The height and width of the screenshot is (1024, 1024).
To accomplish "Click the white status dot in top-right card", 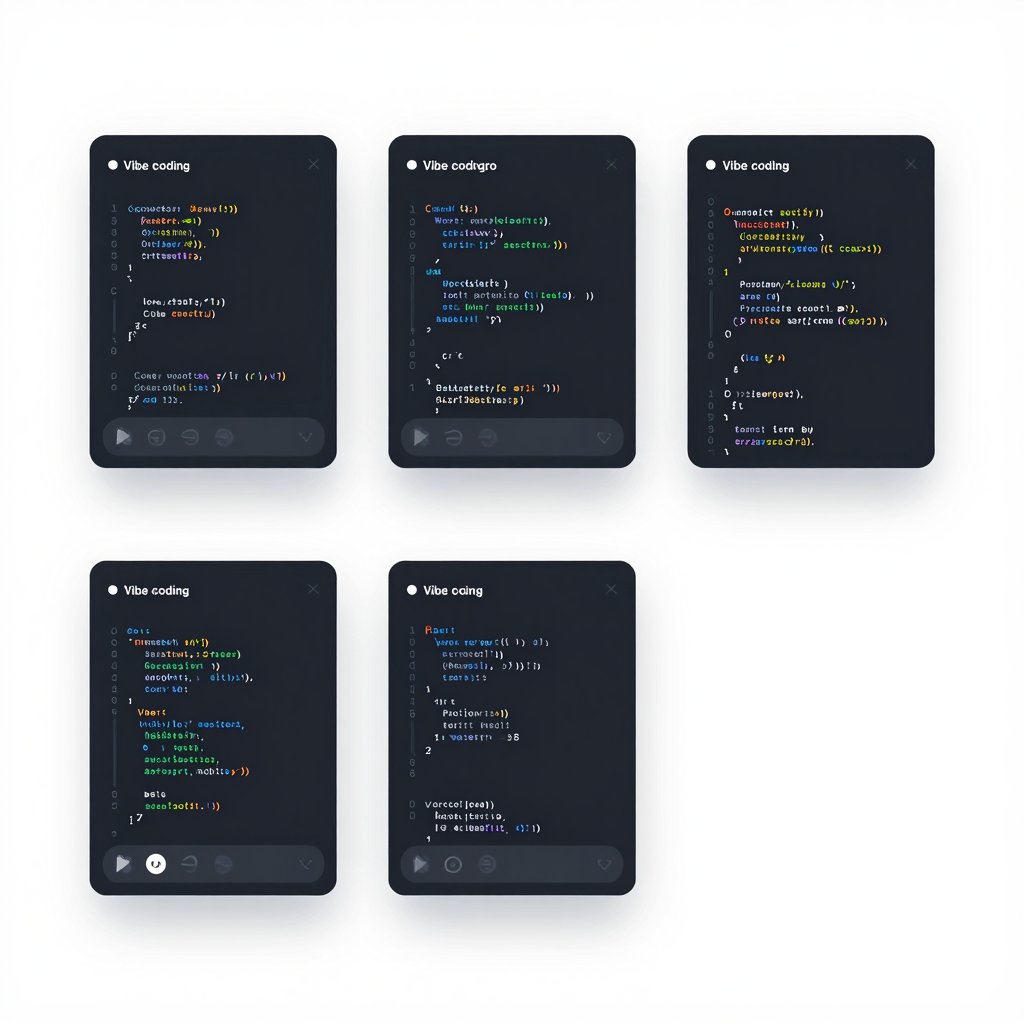I will click(711, 165).
